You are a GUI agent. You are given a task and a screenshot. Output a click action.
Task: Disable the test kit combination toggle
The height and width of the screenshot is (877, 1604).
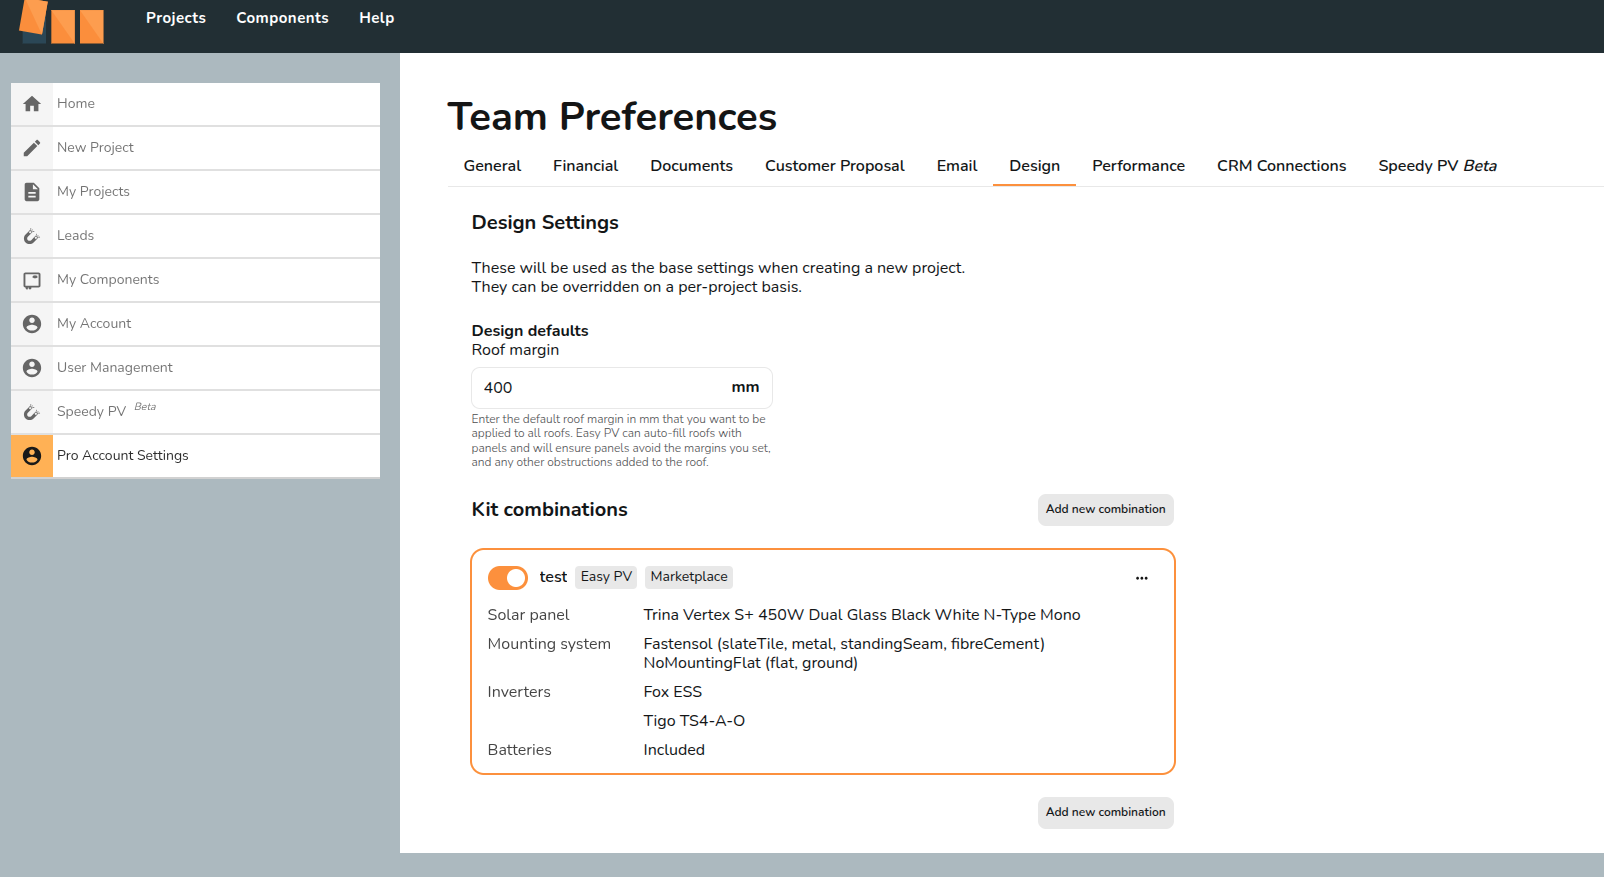pos(508,578)
